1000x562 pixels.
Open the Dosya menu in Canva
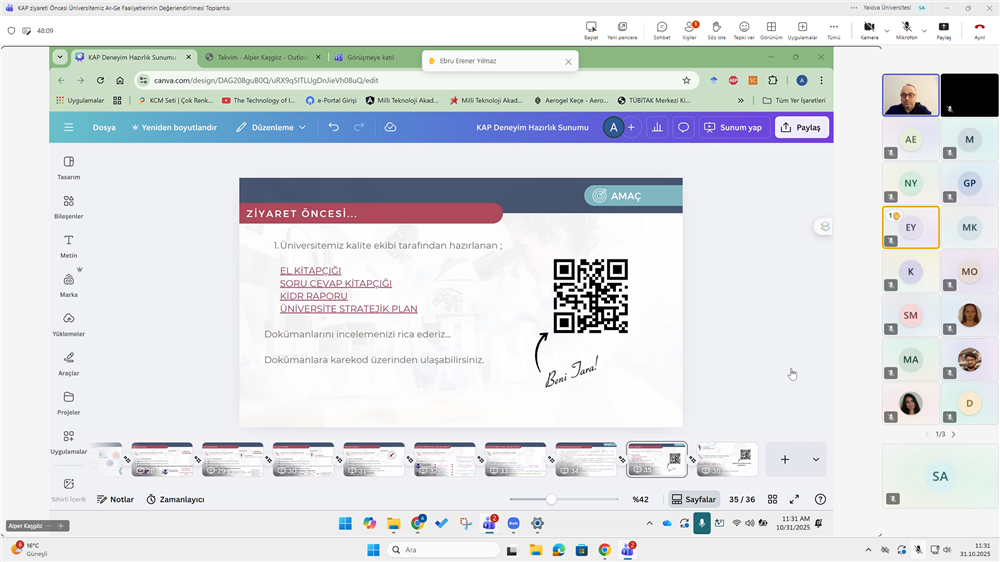(x=104, y=127)
